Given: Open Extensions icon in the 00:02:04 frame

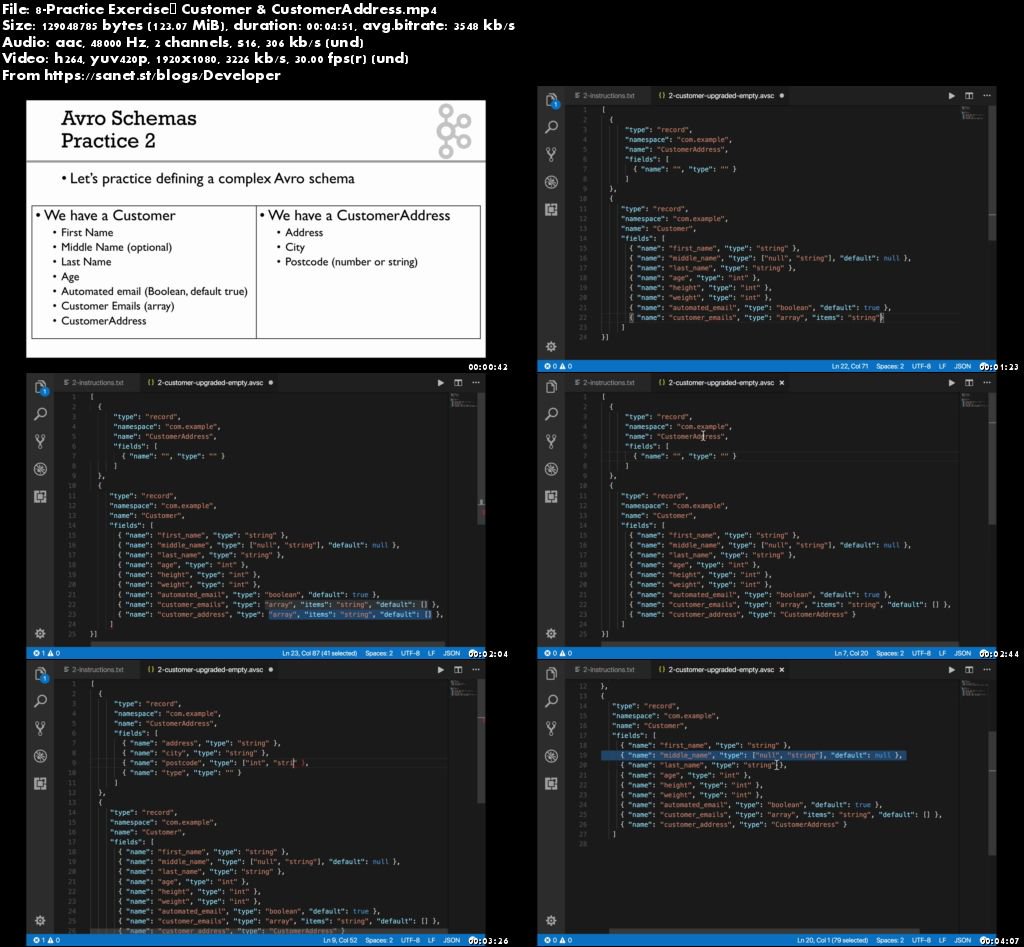Looking at the screenshot, I should [40, 496].
